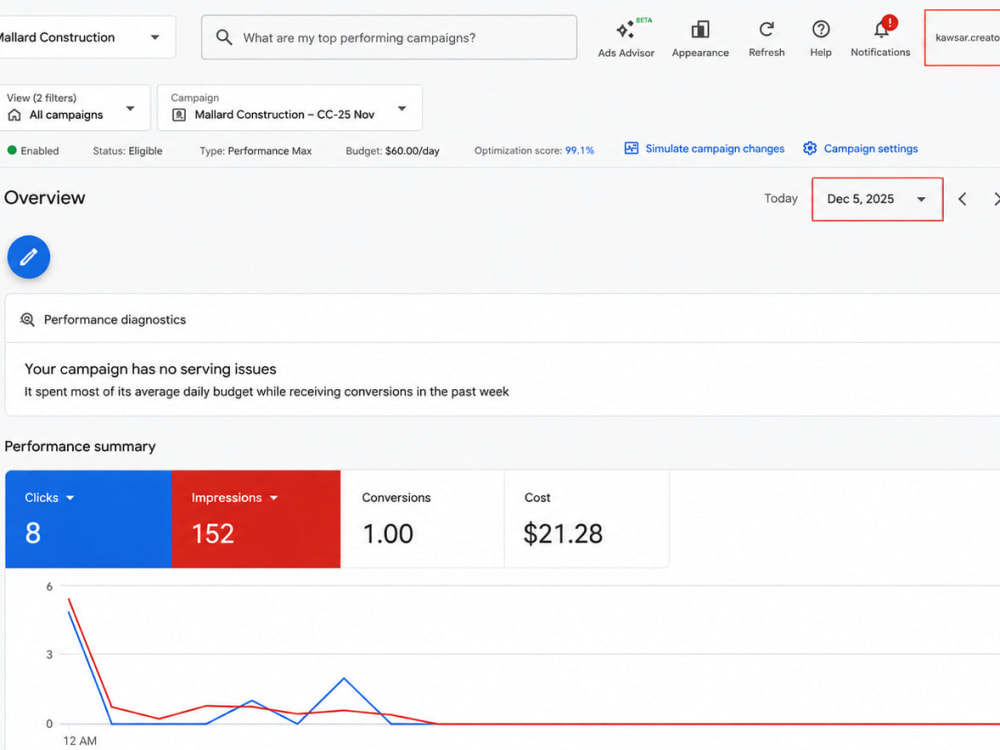Open the Campaign selector dropdown
Image resolution: width=1000 pixels, height=750 pixels.
290,107
